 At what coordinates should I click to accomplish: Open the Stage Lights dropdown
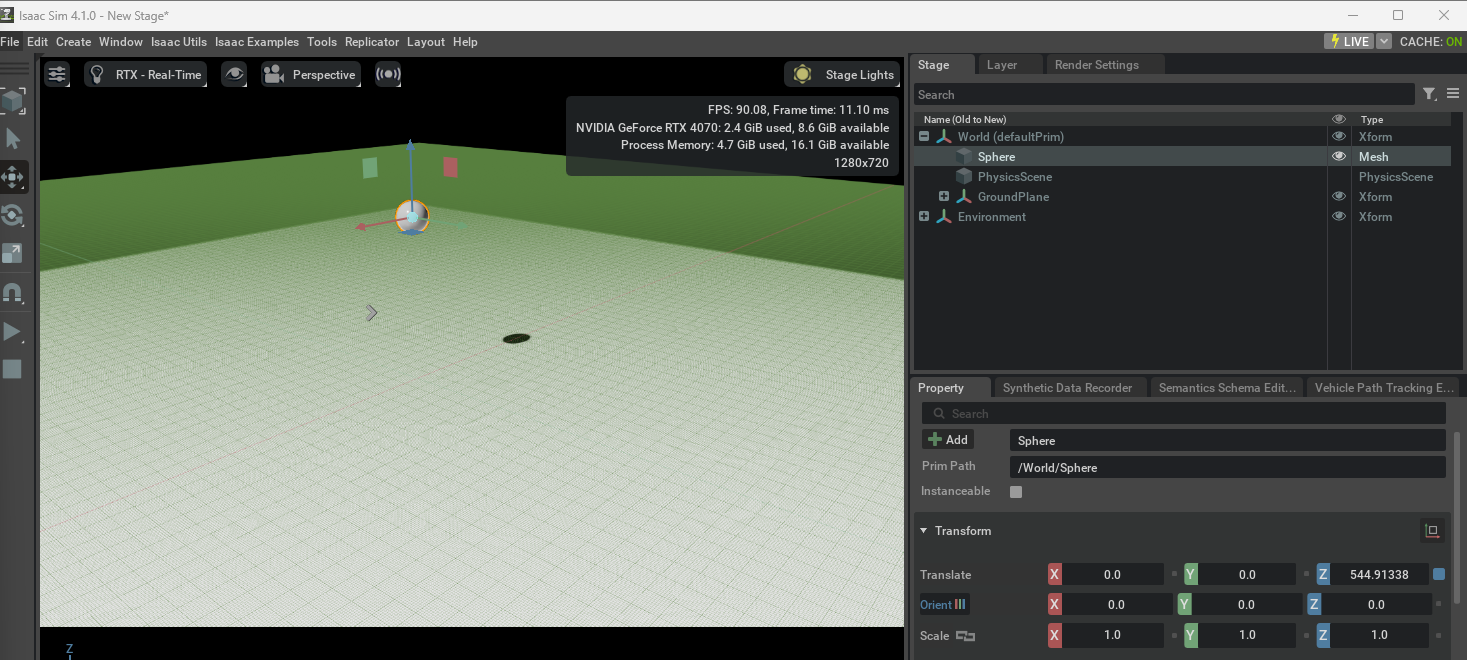click(x=842, y=74)
